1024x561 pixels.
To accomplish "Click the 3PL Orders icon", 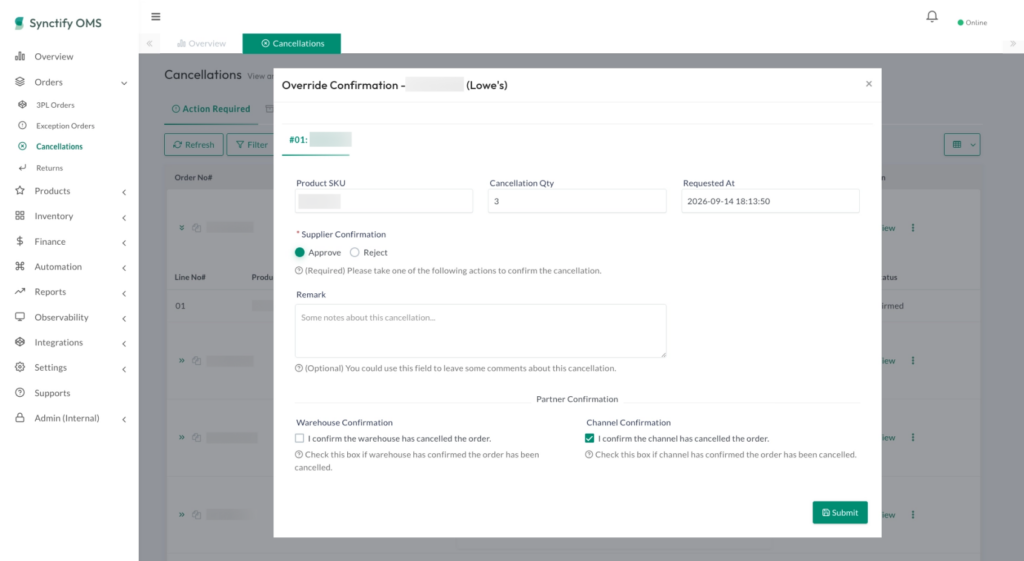I will (x=22, y=104).
